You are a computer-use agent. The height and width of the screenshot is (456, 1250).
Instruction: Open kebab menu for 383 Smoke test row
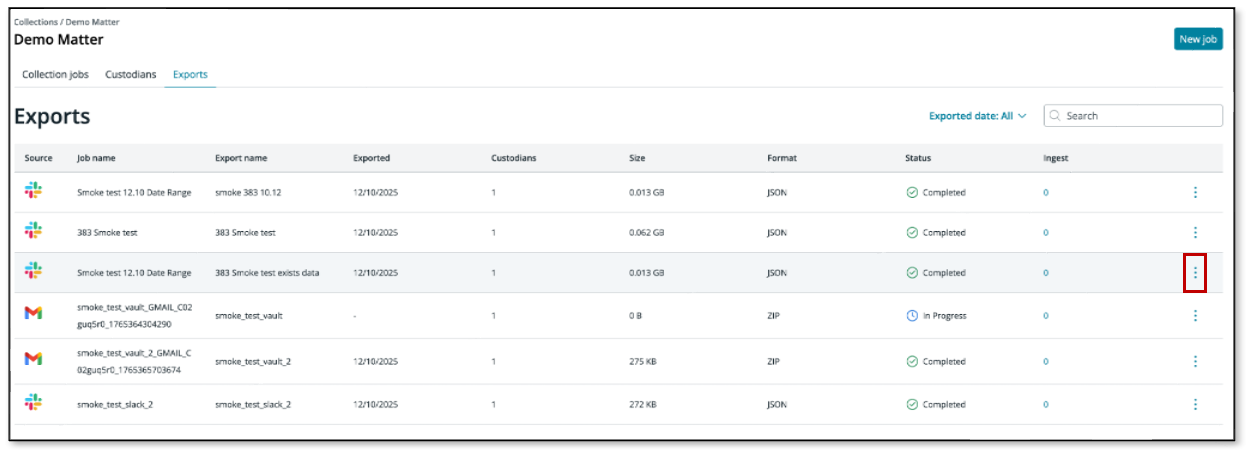(1195, 232)
